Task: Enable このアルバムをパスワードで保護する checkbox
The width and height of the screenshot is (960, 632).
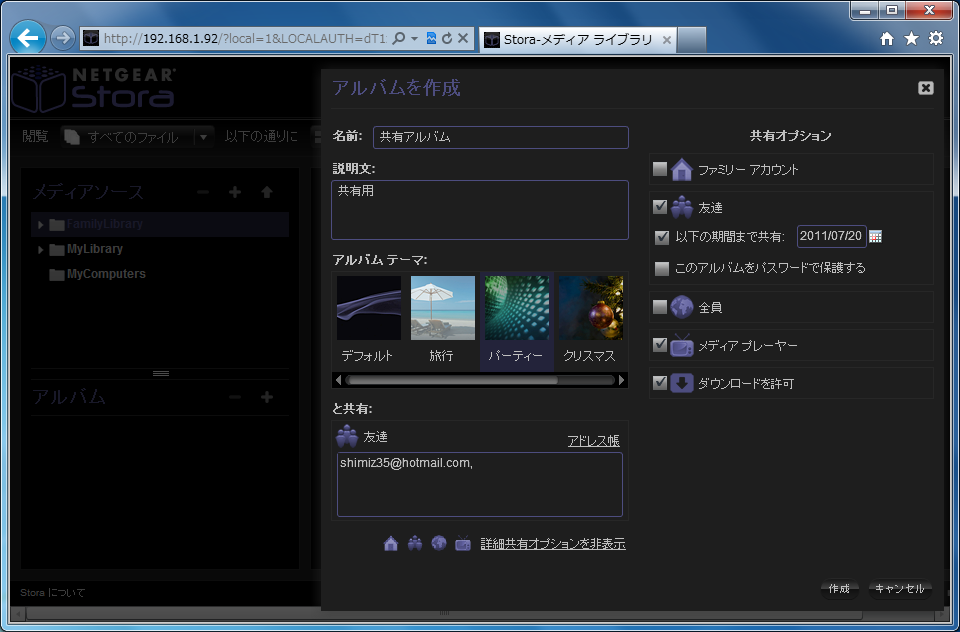Action: [x=661, y=268]
